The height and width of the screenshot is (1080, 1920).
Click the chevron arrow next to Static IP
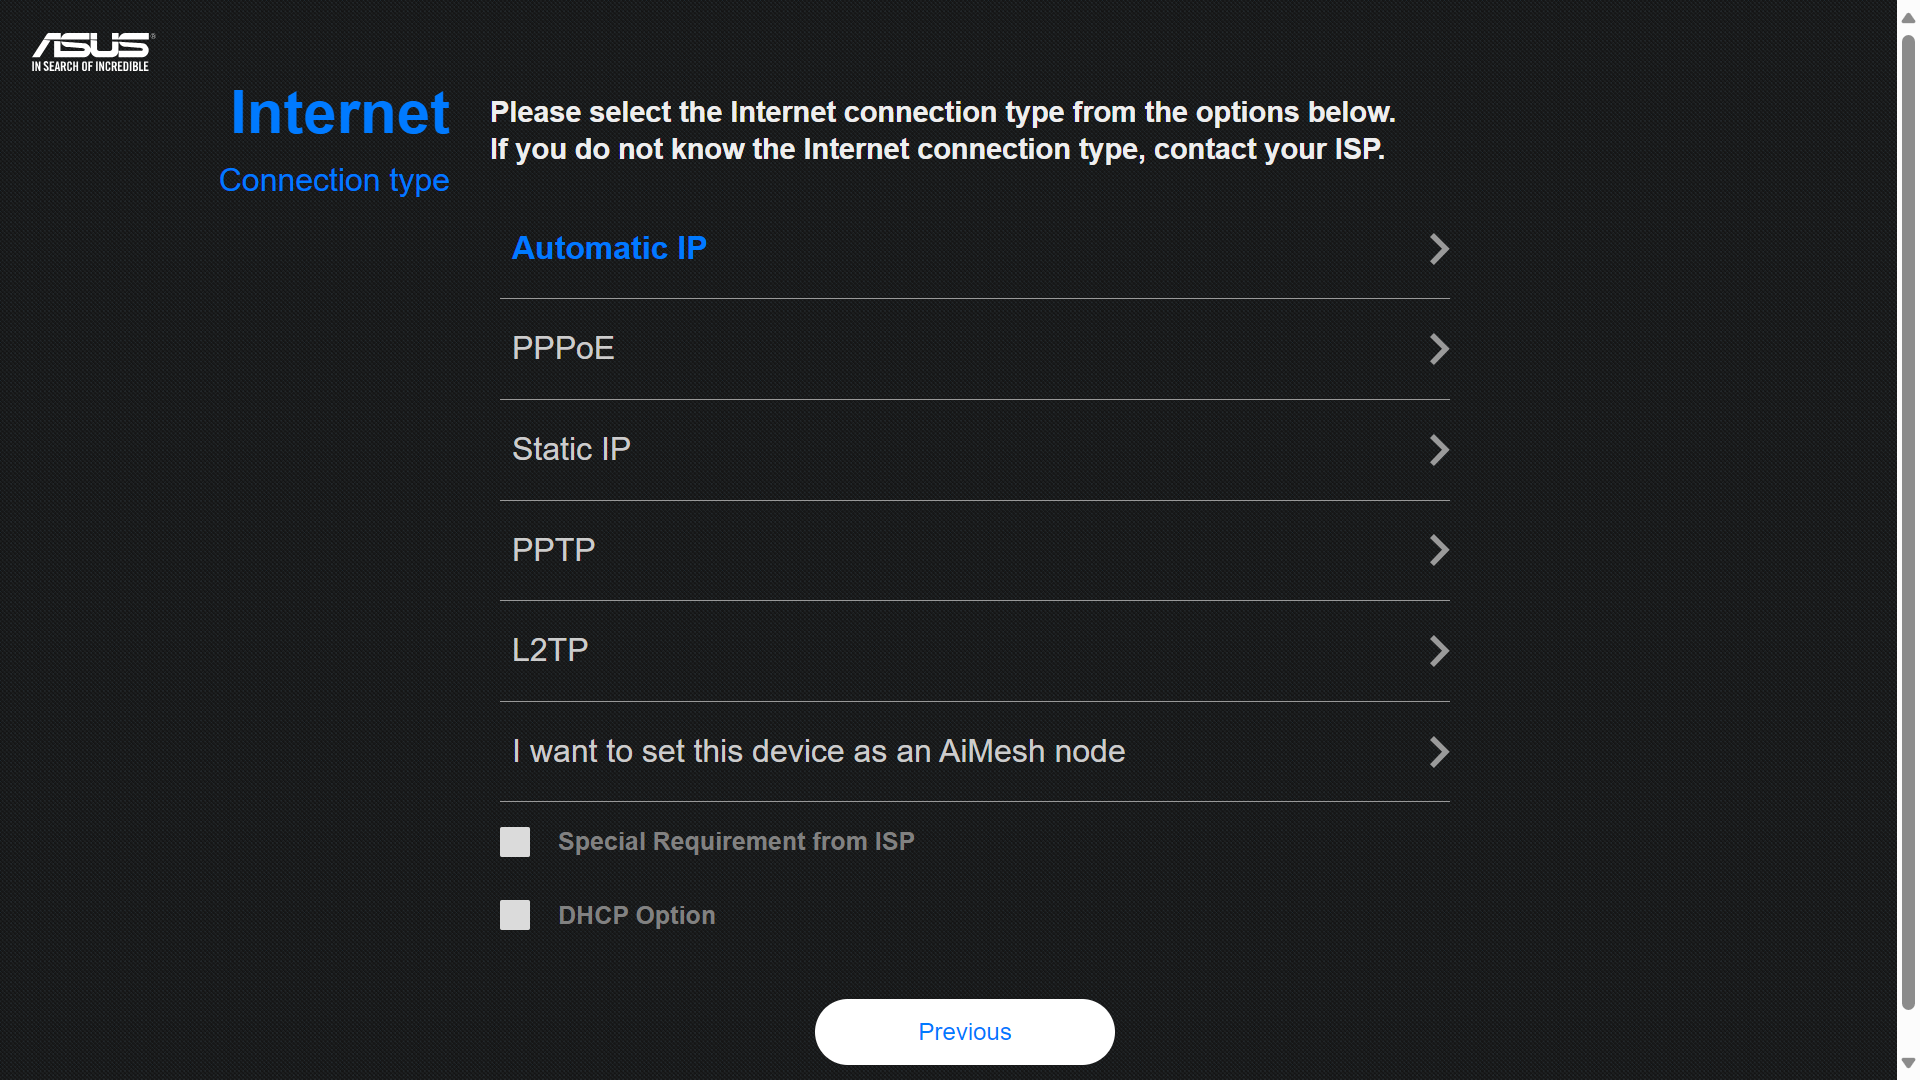1439,450
